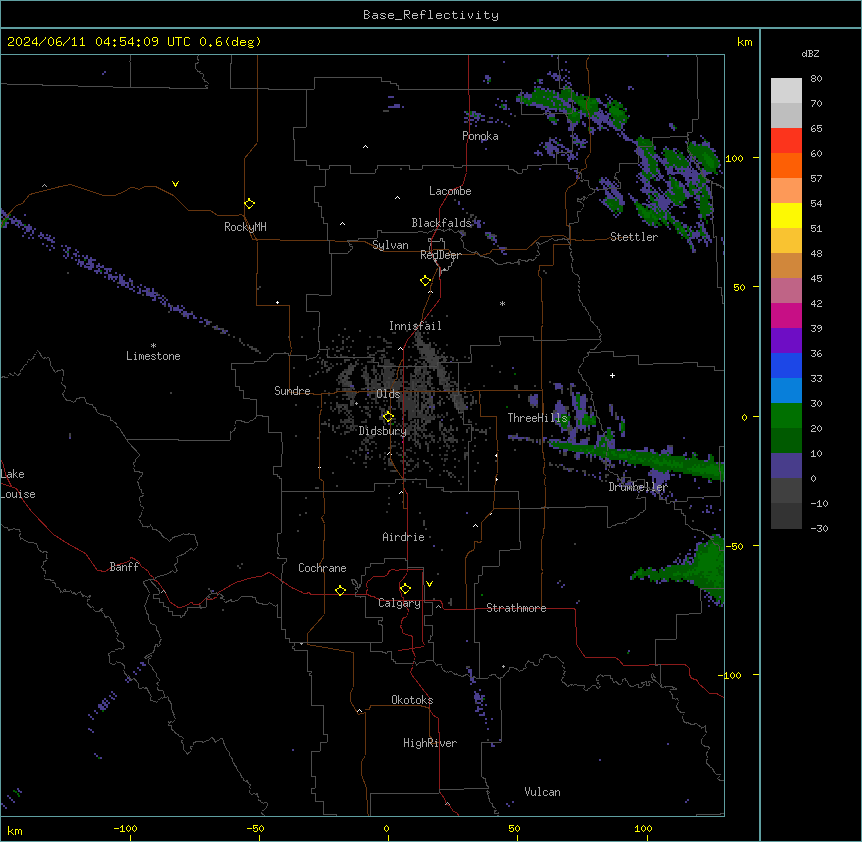The width and height of the screenshot is (862, 842).
Task: Click the Sundre label
Action: click(292, 391)
